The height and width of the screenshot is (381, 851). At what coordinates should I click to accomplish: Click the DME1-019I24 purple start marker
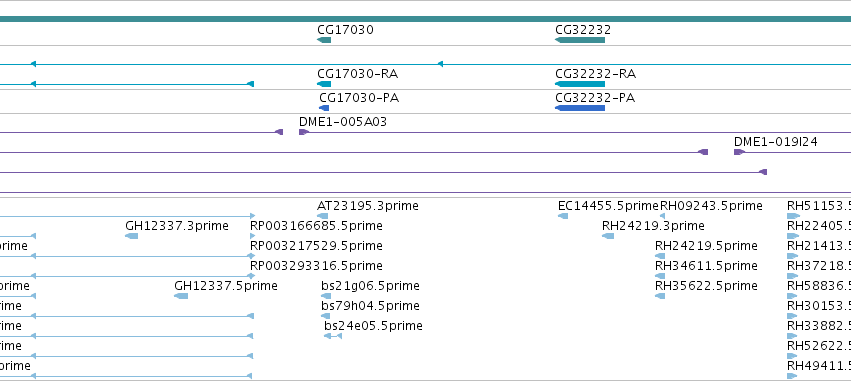point(739,152)
